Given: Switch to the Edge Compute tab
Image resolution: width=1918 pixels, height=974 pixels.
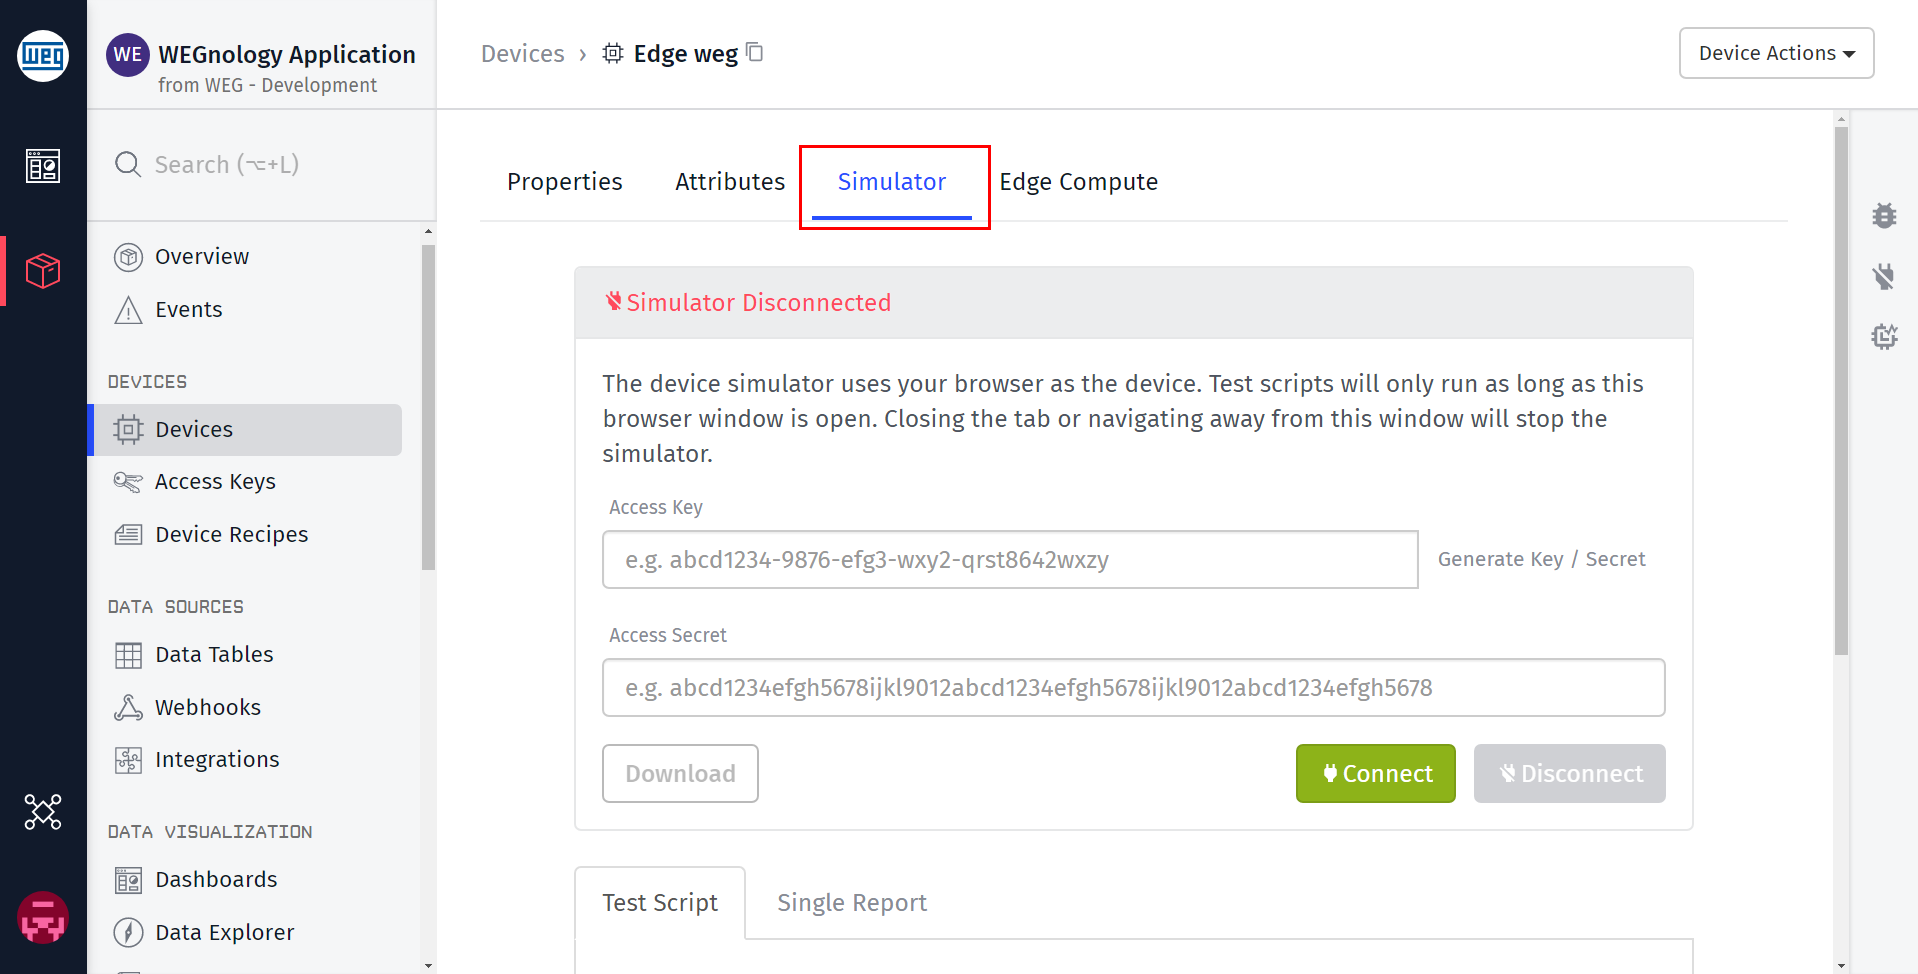Looking at the screenshot, I should point(1078,182).
